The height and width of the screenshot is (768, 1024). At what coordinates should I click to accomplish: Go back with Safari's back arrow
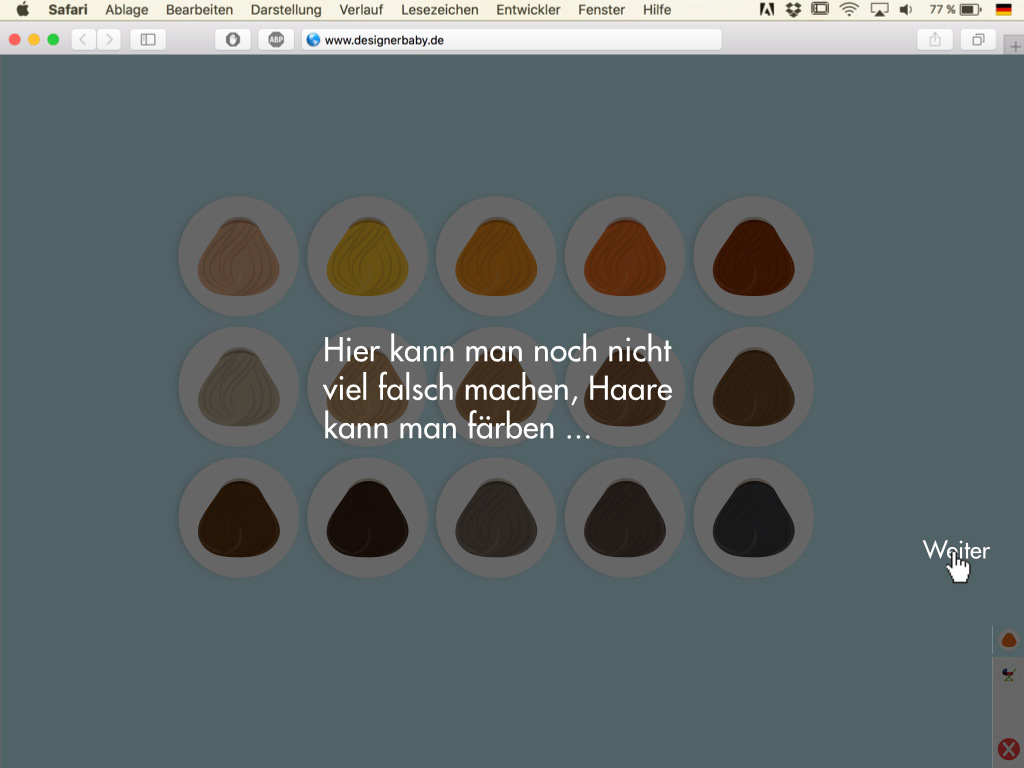point(83,40)
